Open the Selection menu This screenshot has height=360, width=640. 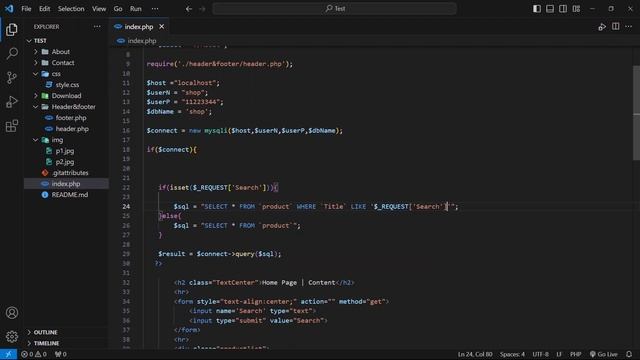71,9
